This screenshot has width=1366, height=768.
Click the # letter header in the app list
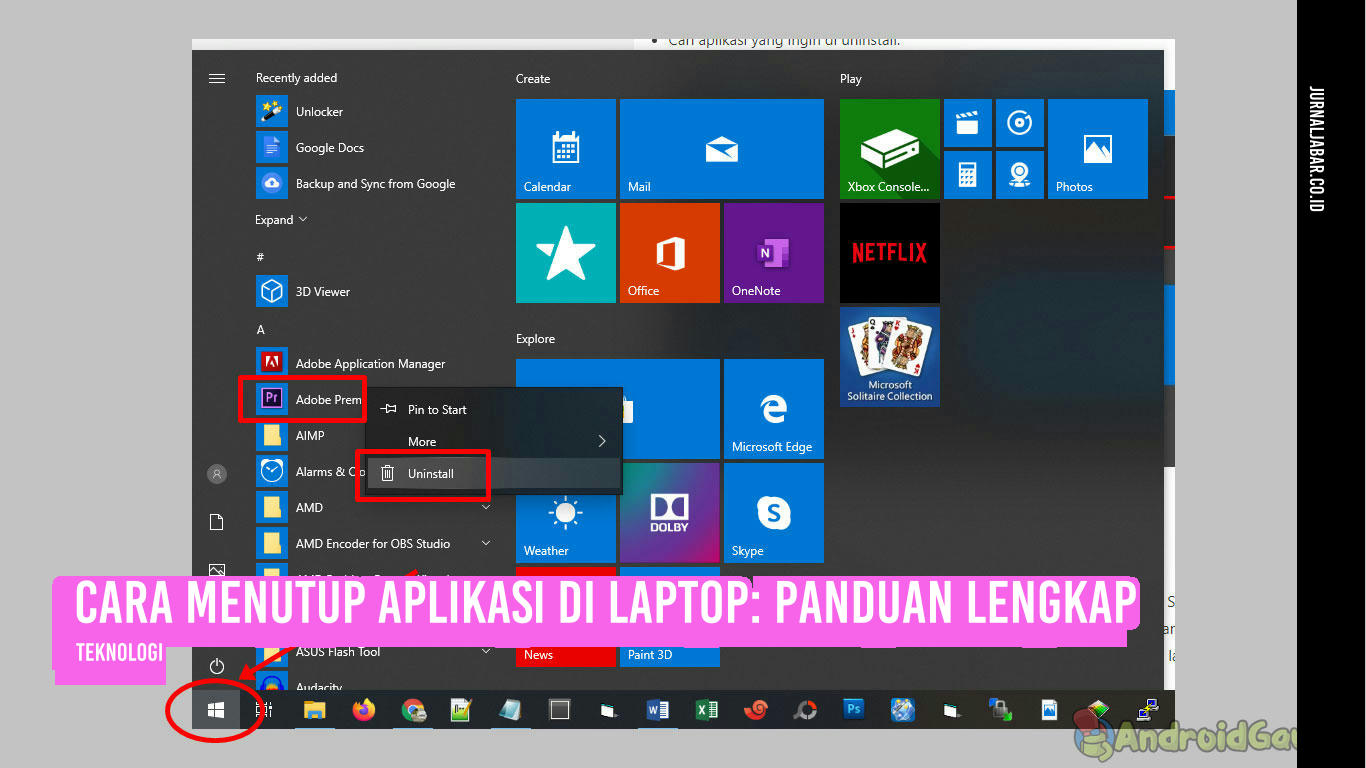(x=260, y=257)
